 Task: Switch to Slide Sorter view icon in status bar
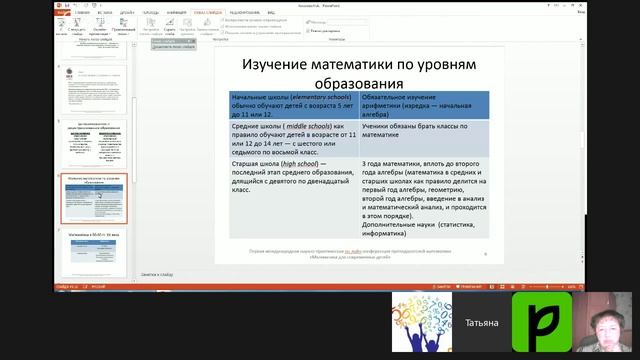click(502, 287)
